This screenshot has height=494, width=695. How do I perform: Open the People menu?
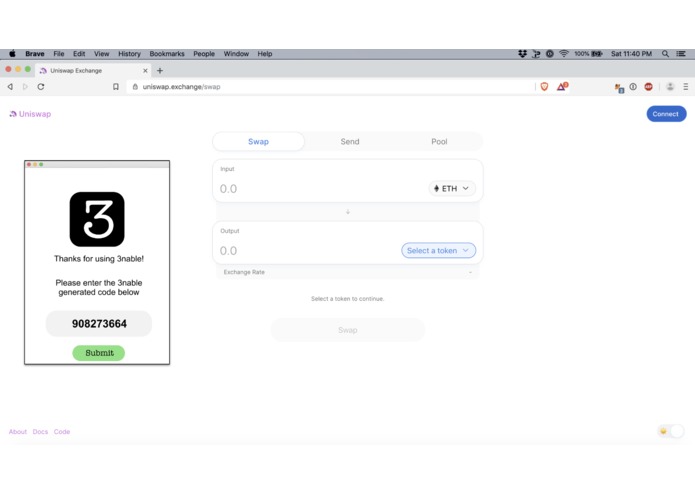(x=204, y=54)
